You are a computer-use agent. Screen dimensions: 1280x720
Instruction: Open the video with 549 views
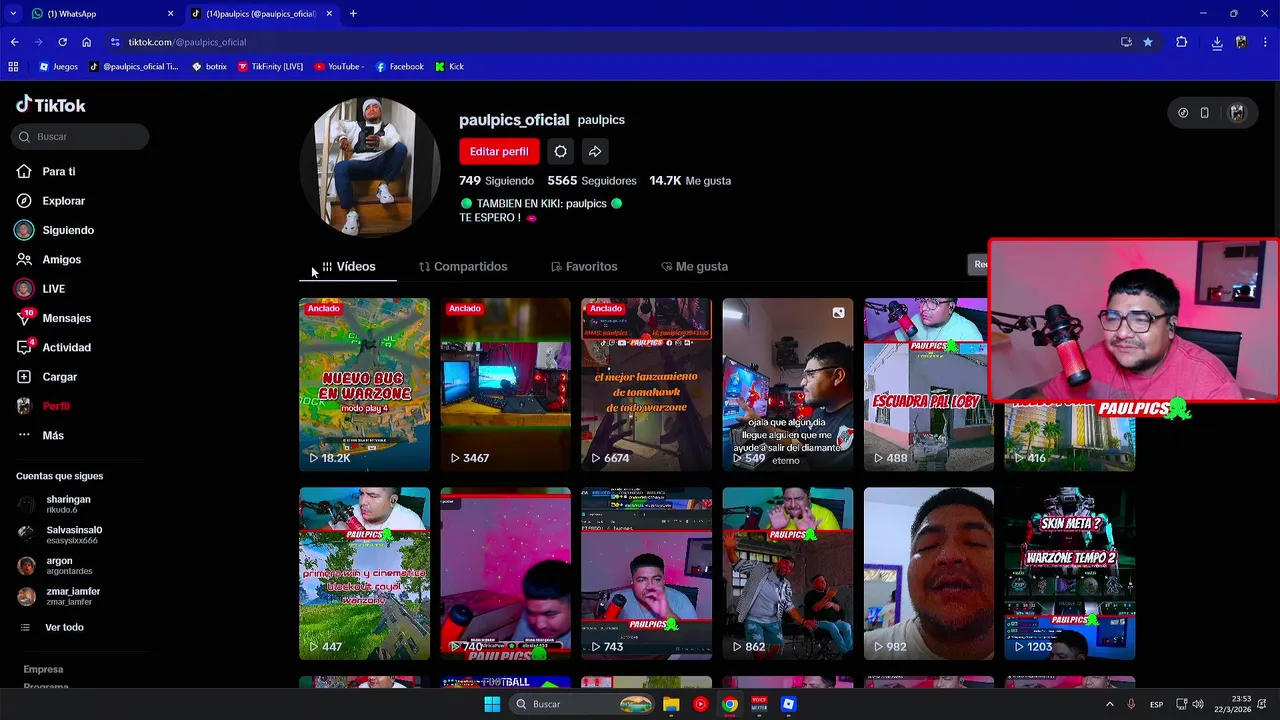click(787, 384)
